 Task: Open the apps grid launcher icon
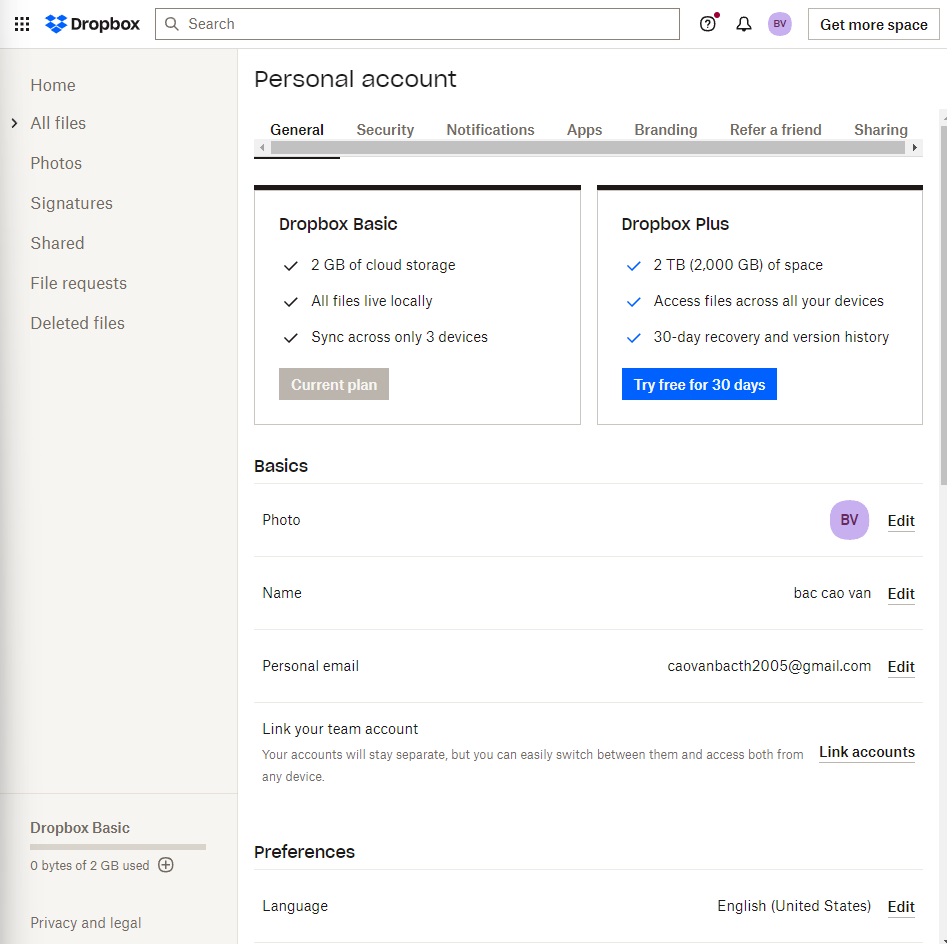(22, 24)
